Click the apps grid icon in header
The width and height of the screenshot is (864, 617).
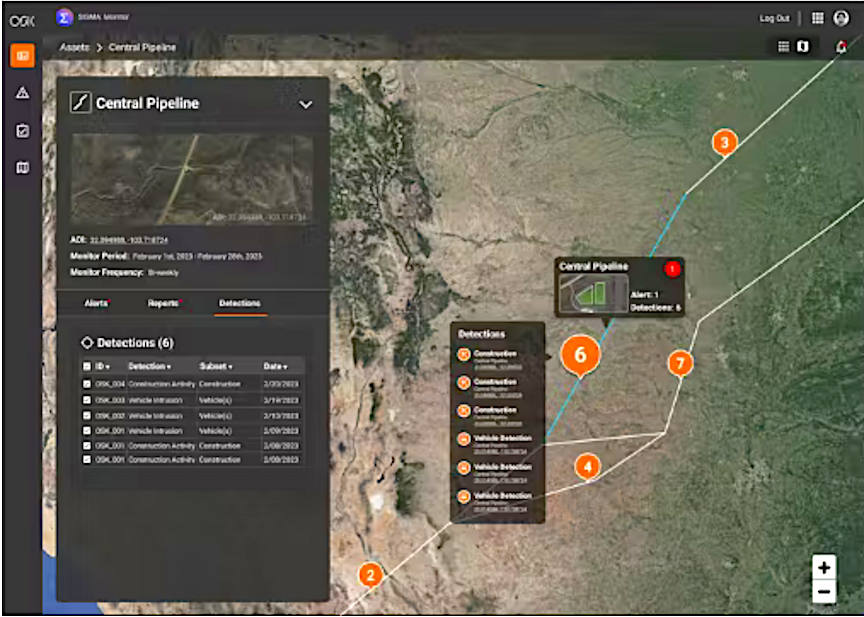(x=817, y=18)
